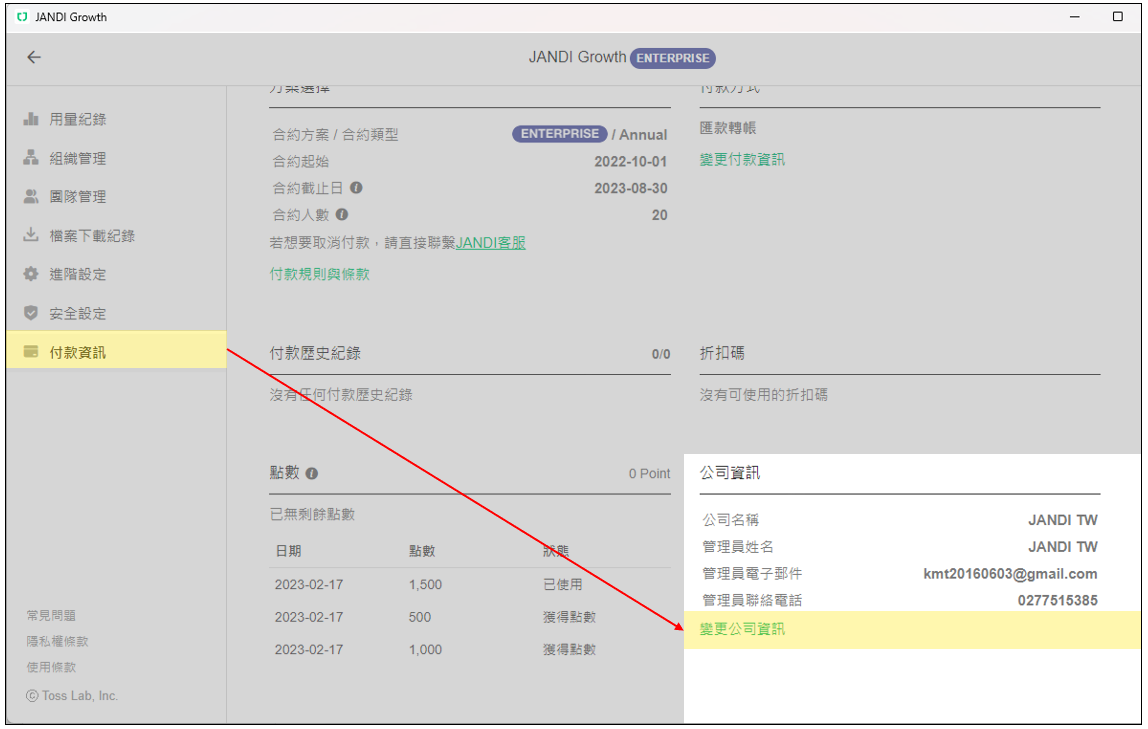Click 已使用 status cell
The width and height of the screenshot is (1148, 729).
562,585
